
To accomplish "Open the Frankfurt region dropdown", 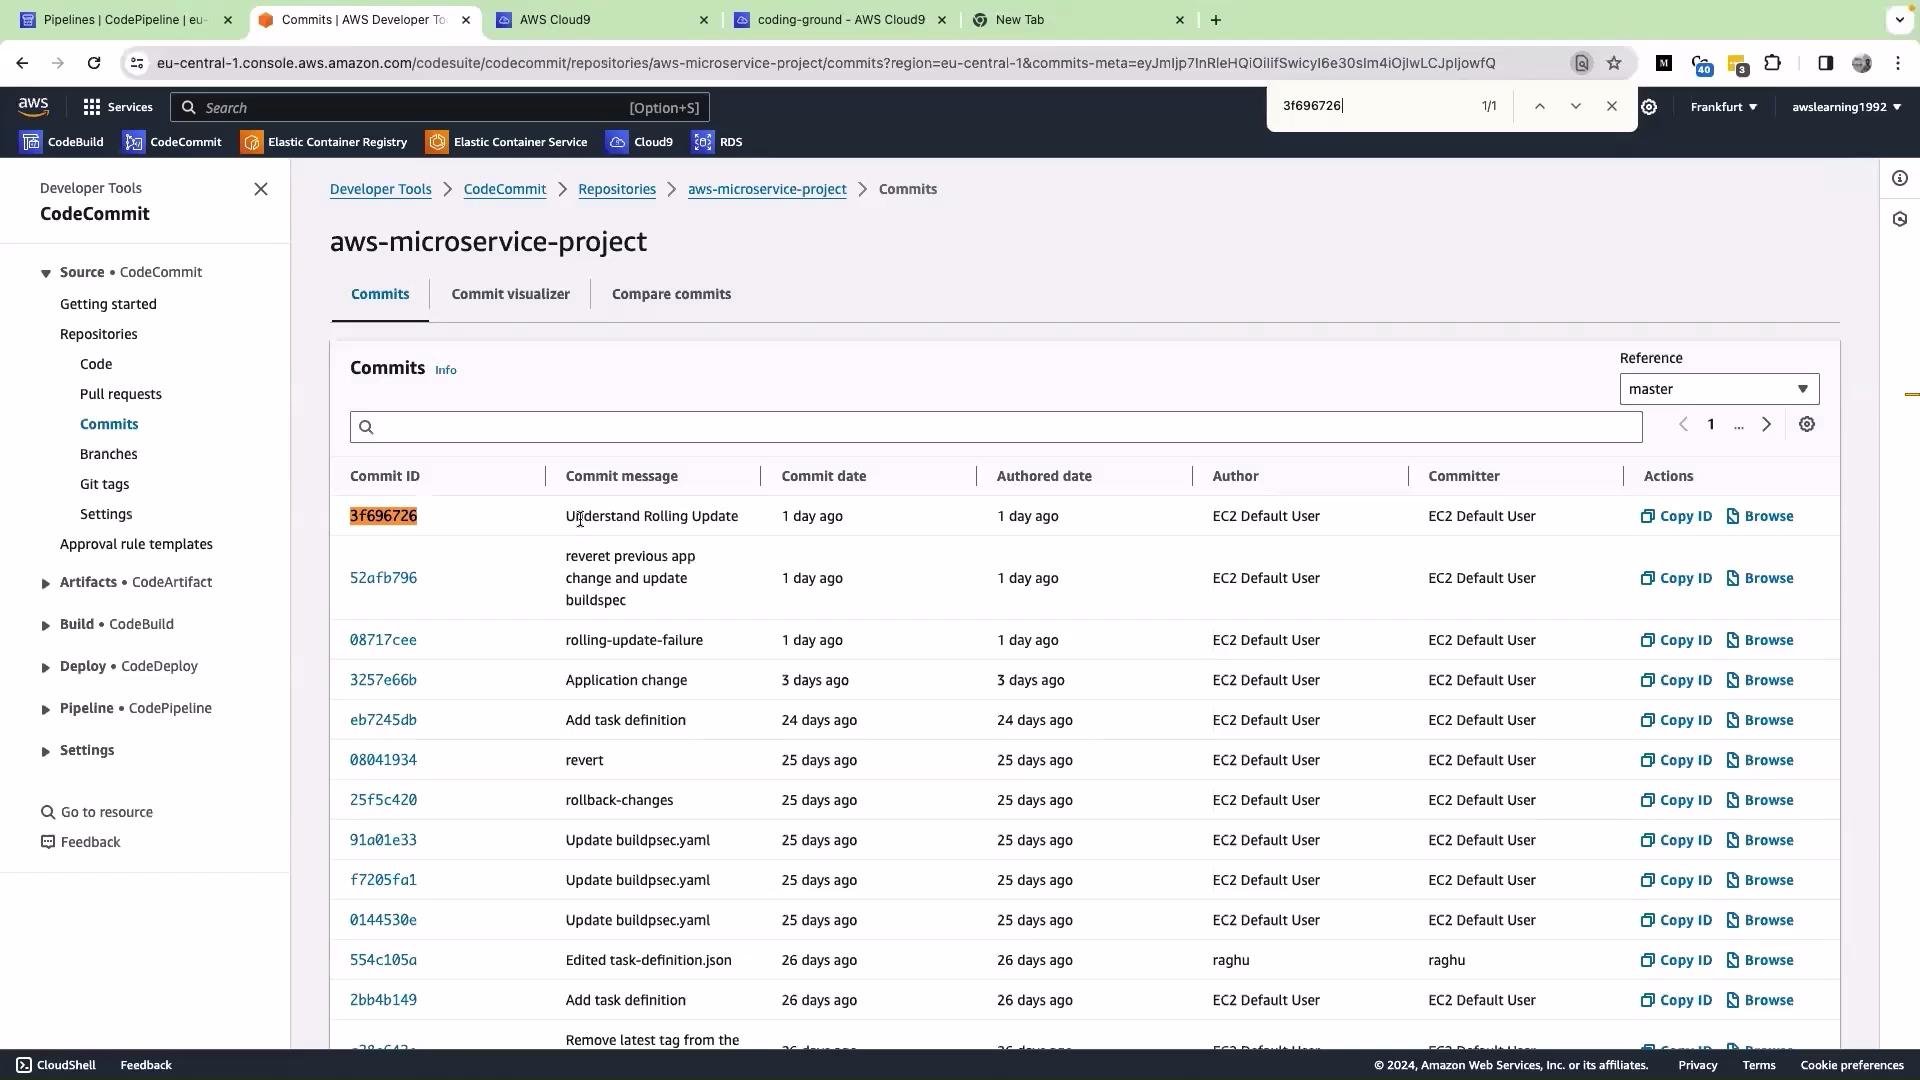I will coord(1723,107).
